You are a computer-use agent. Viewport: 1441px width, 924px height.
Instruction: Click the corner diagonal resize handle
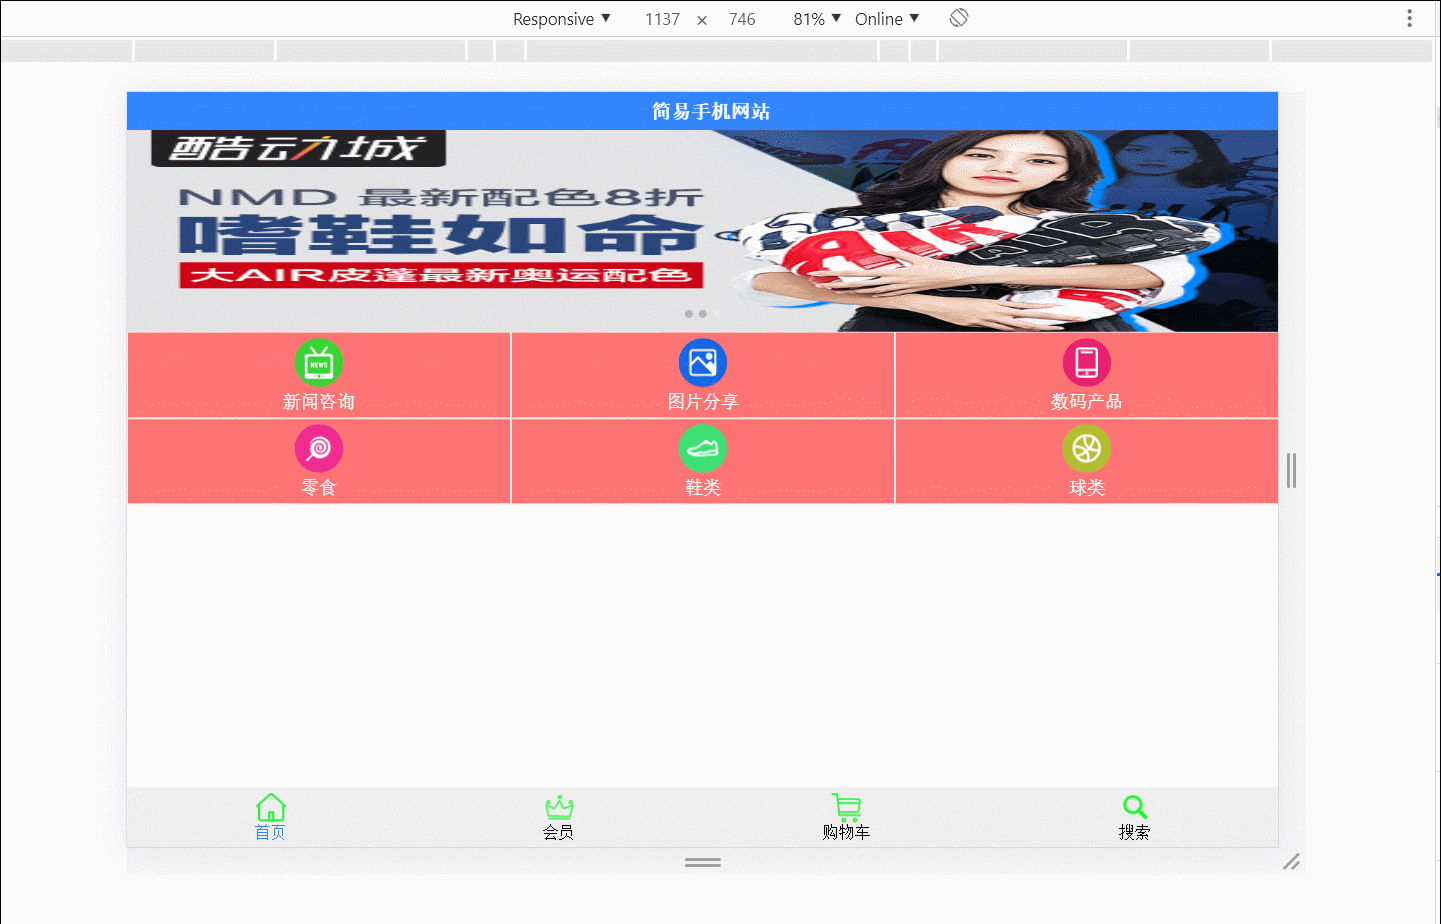click(x=1292, y=862)
